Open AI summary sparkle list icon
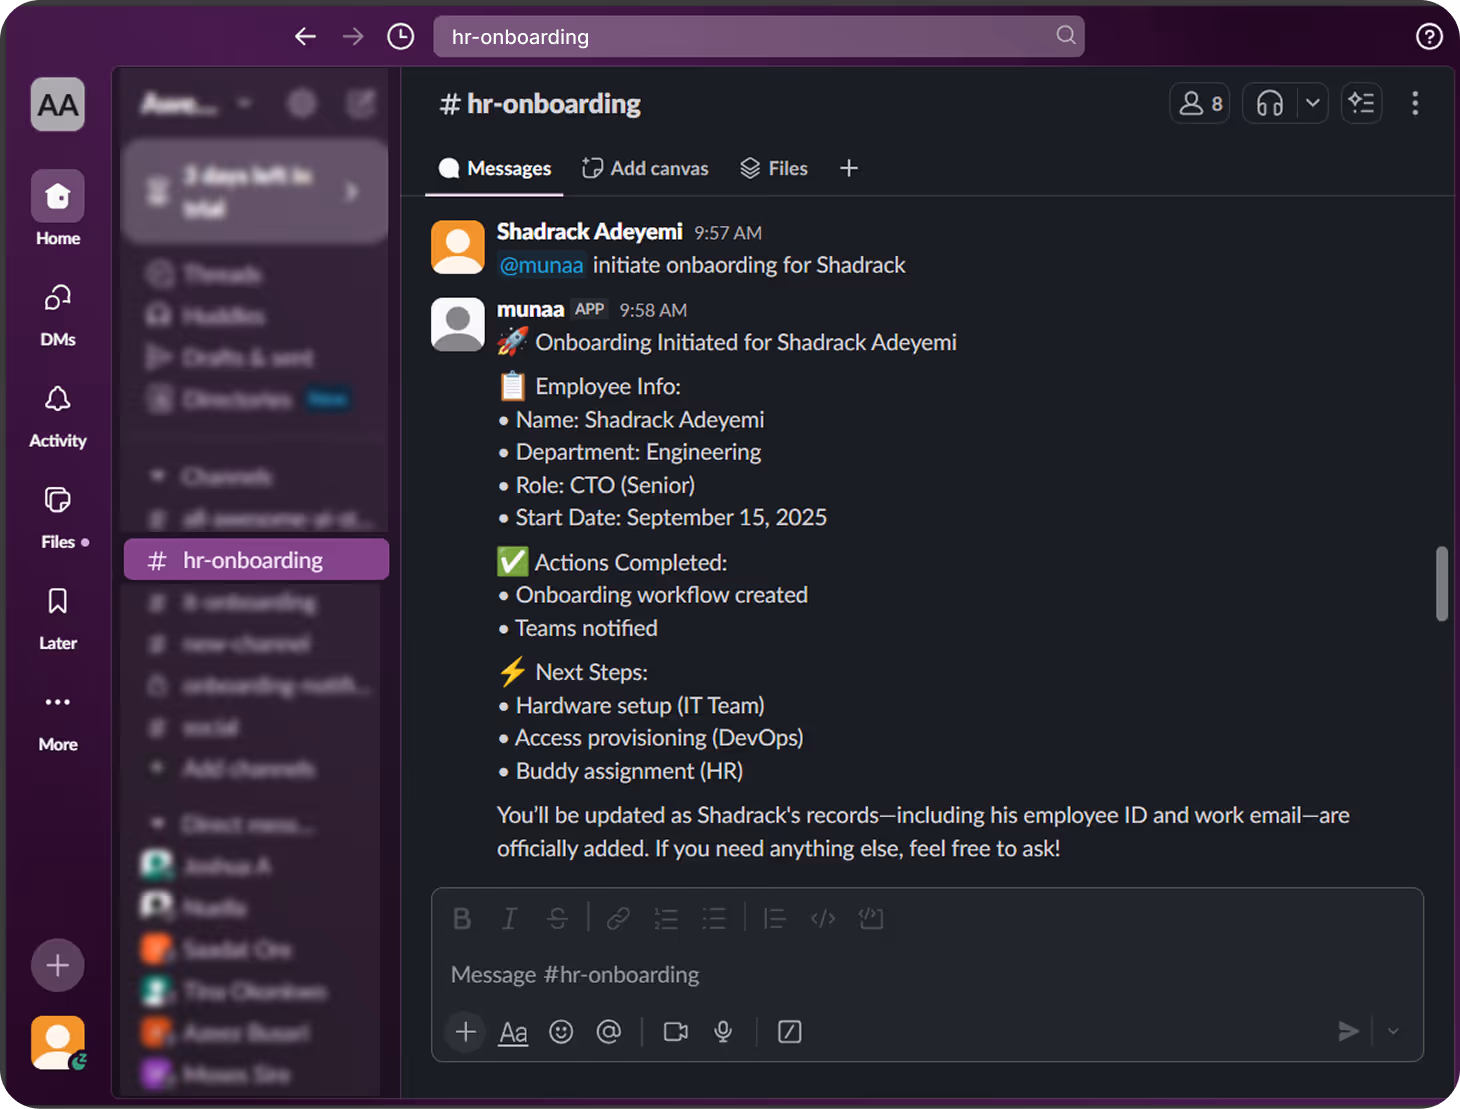The height and width of the screenshot is (1109, 1460). tap(1361, 103)
